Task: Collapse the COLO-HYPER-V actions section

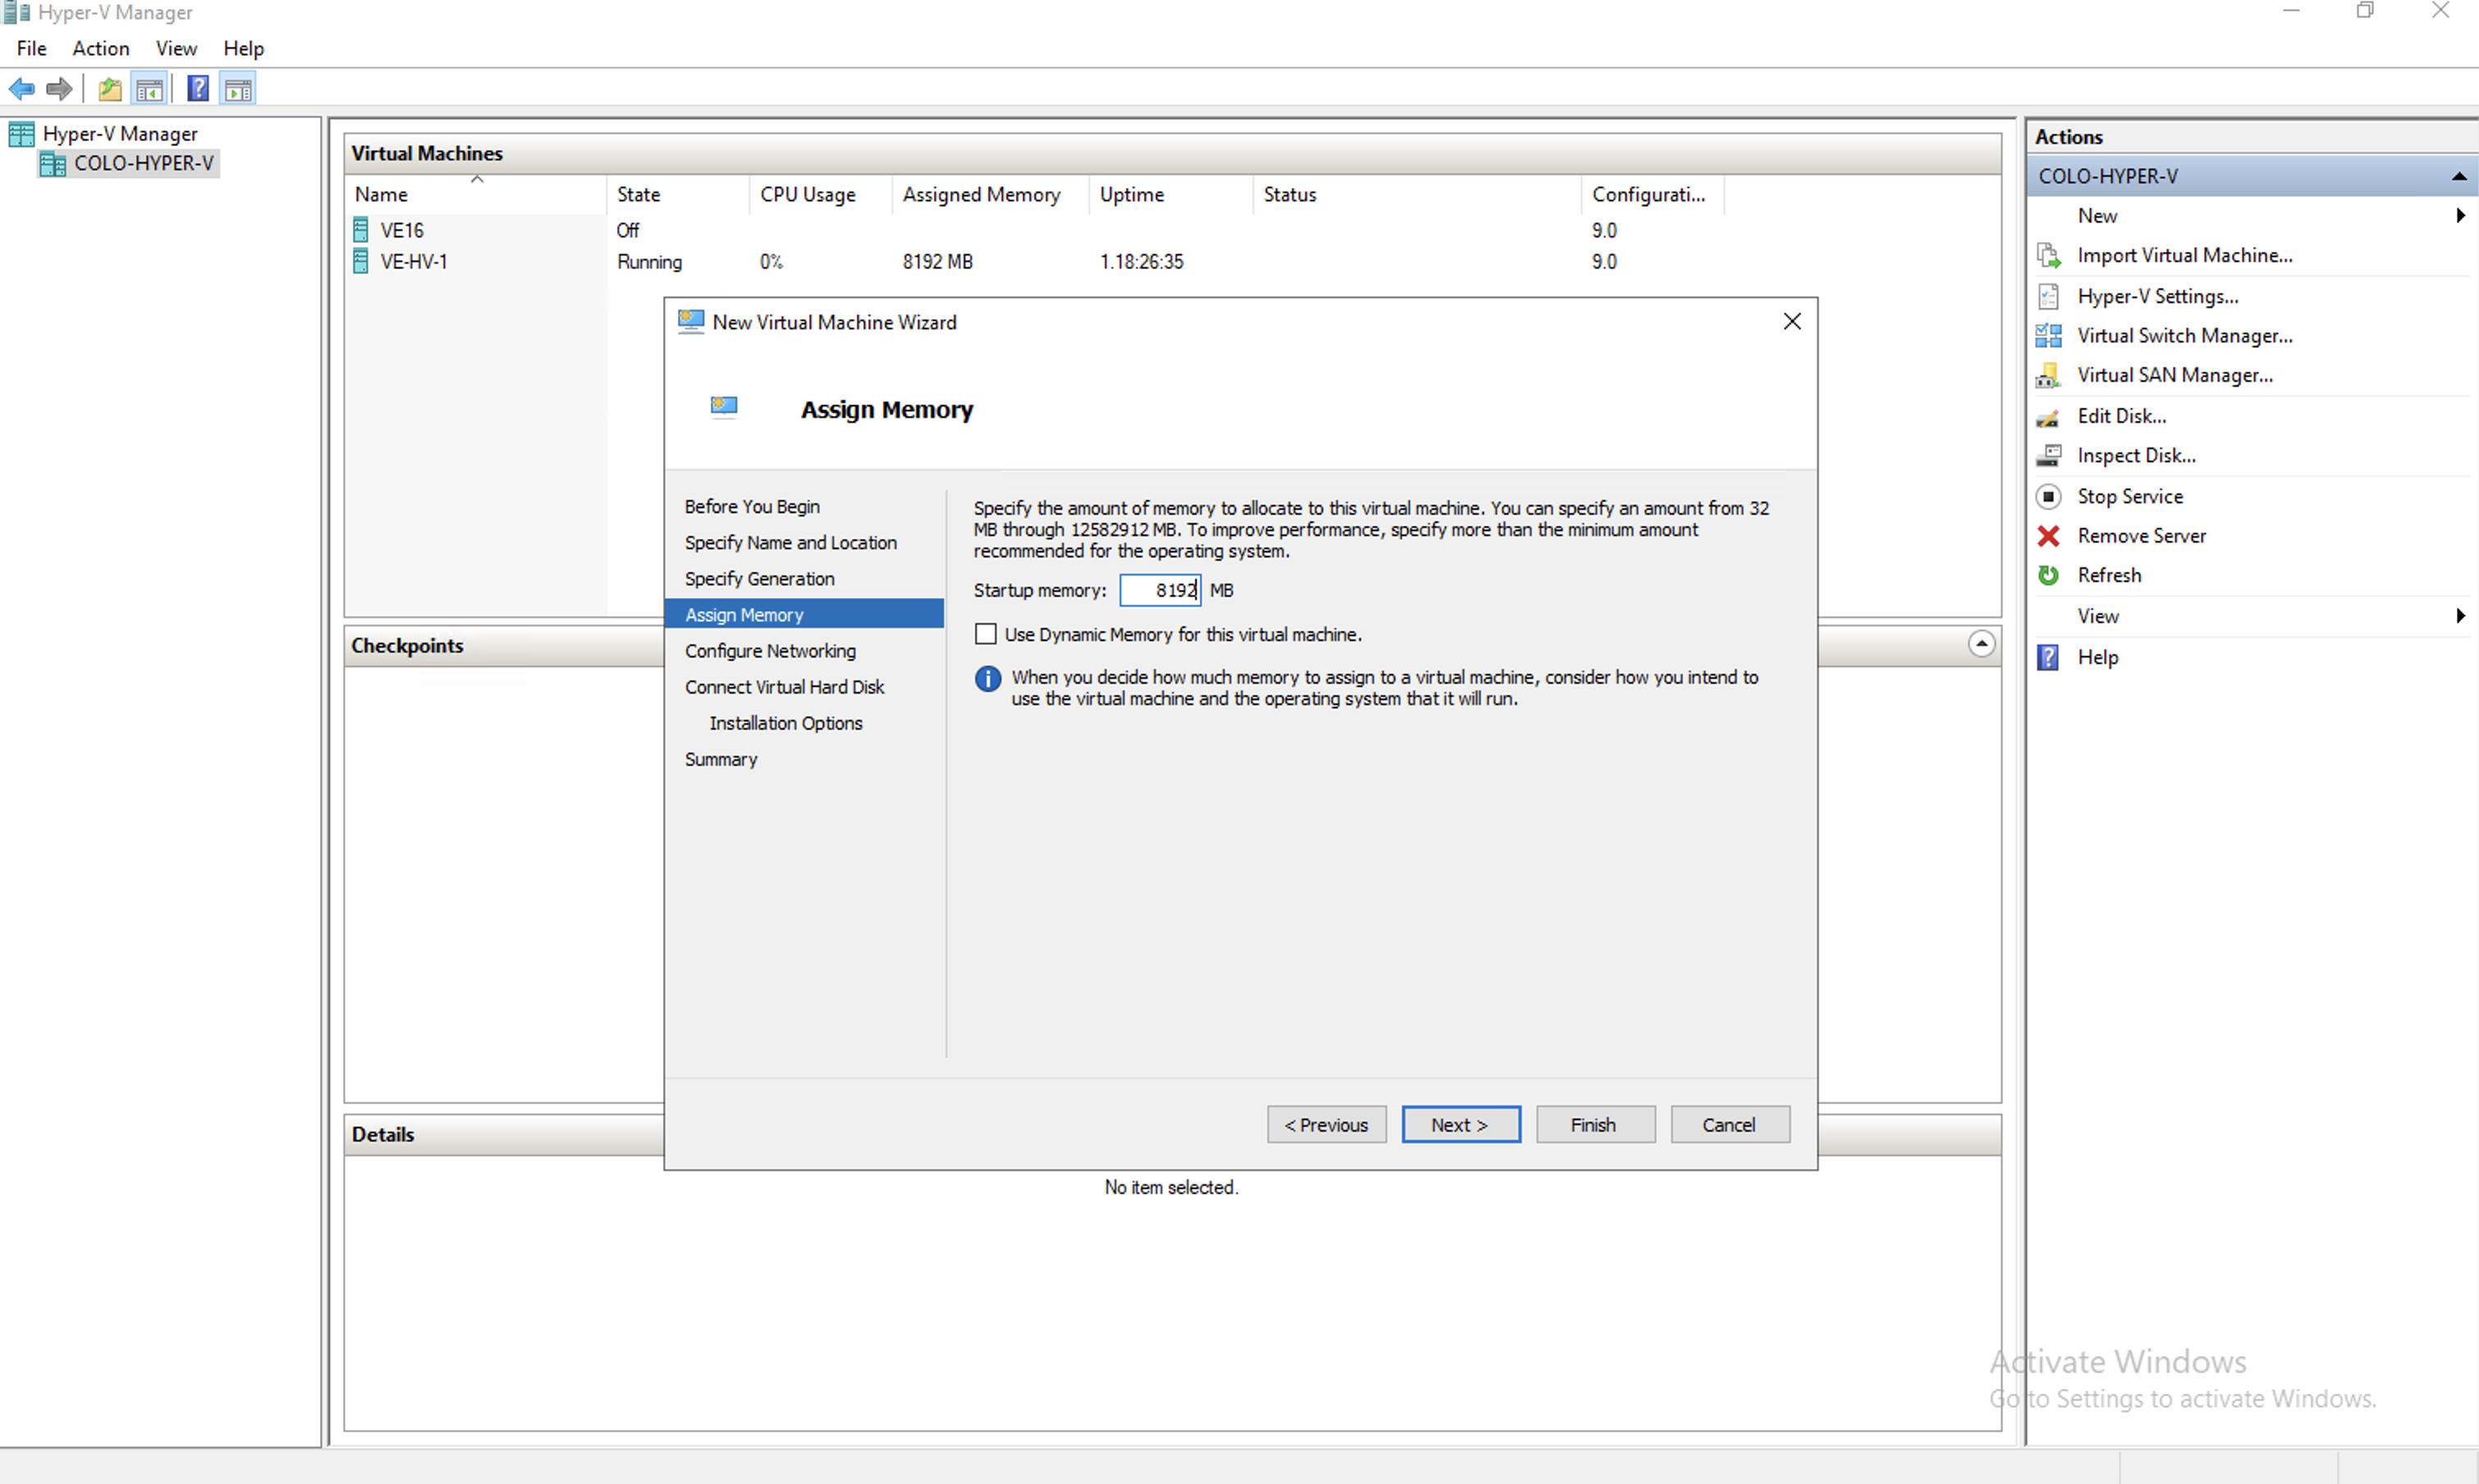Action: point(2458,177)
